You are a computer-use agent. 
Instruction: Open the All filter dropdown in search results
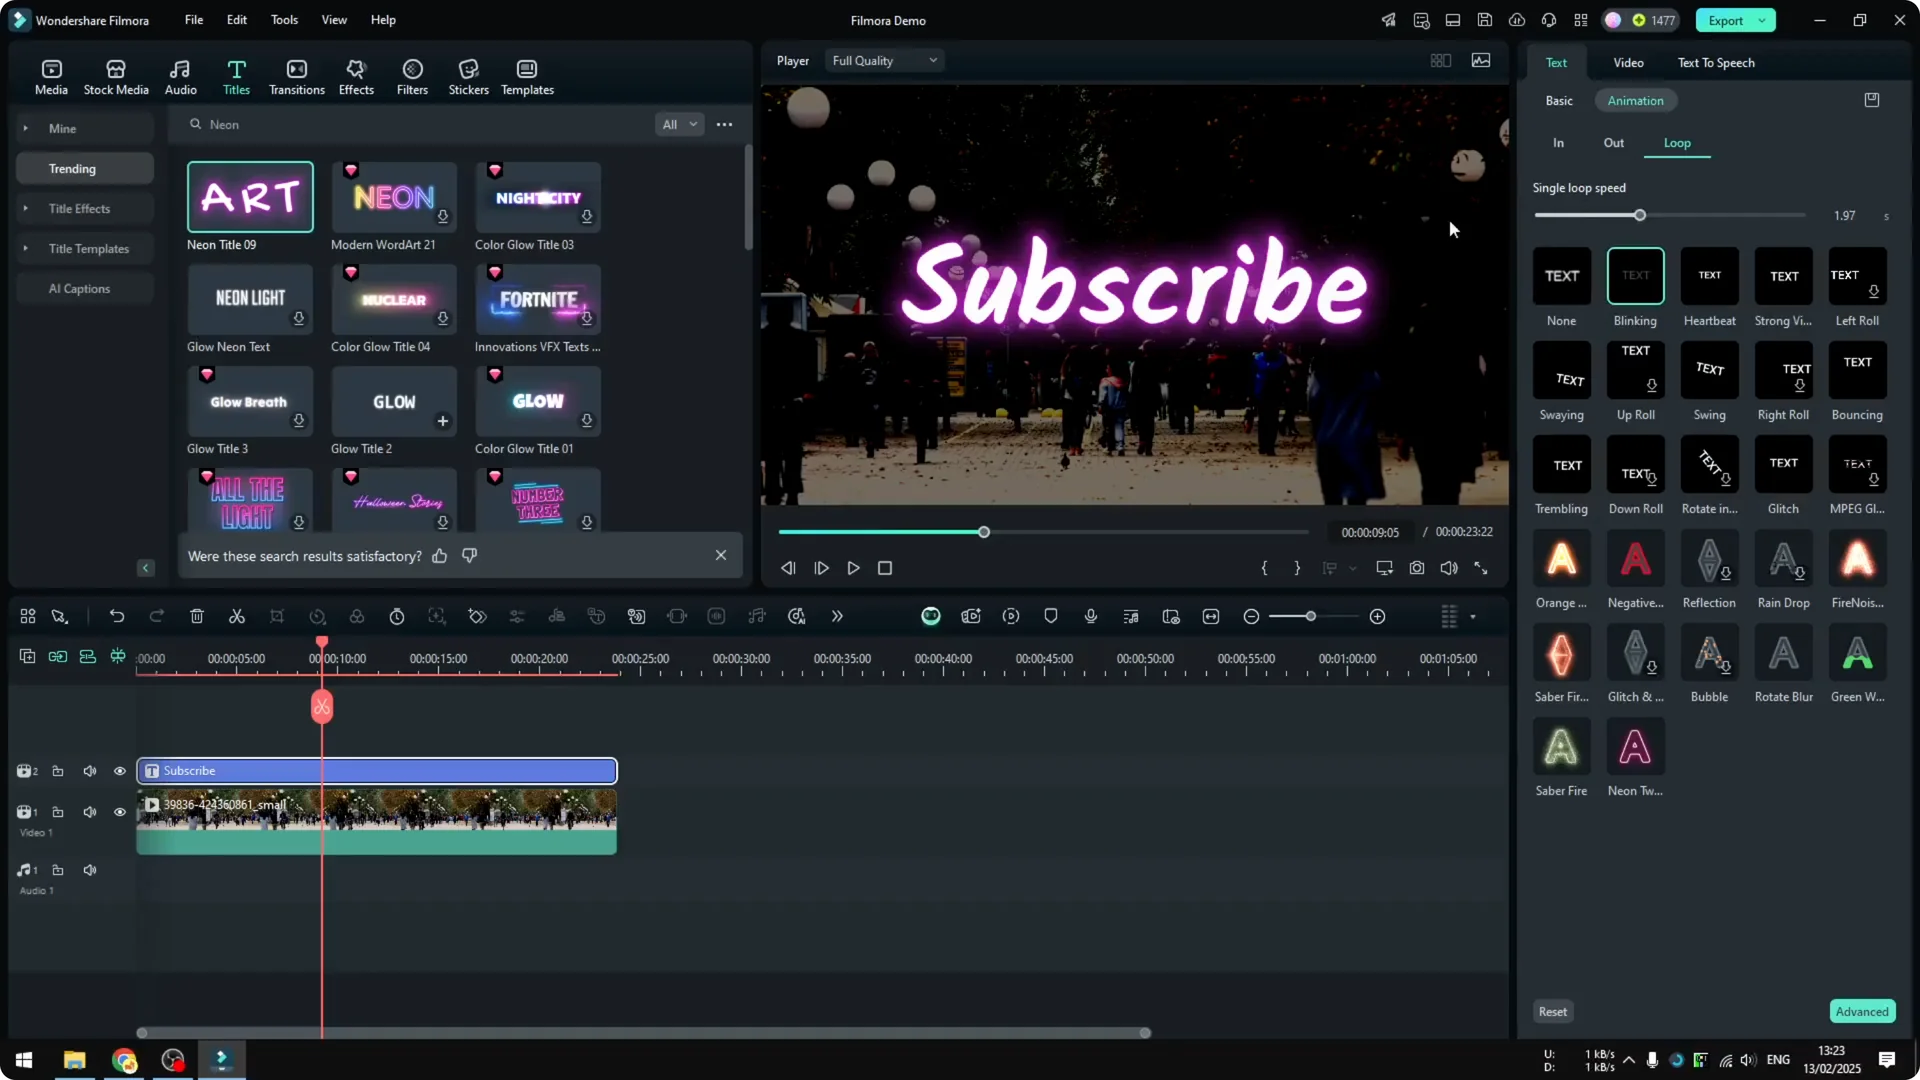click(x=679, y=124)
